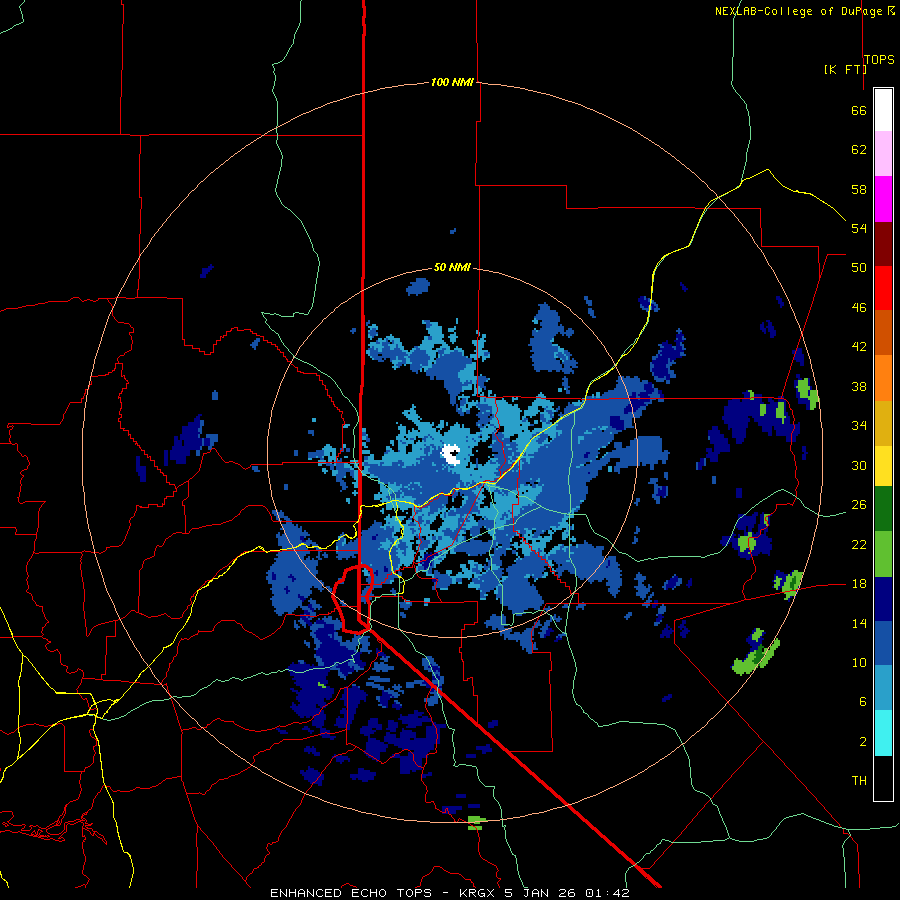This screenshot has height=900, width=900.
Task: Select the legend value 10
Action: [x=859, y=662]
